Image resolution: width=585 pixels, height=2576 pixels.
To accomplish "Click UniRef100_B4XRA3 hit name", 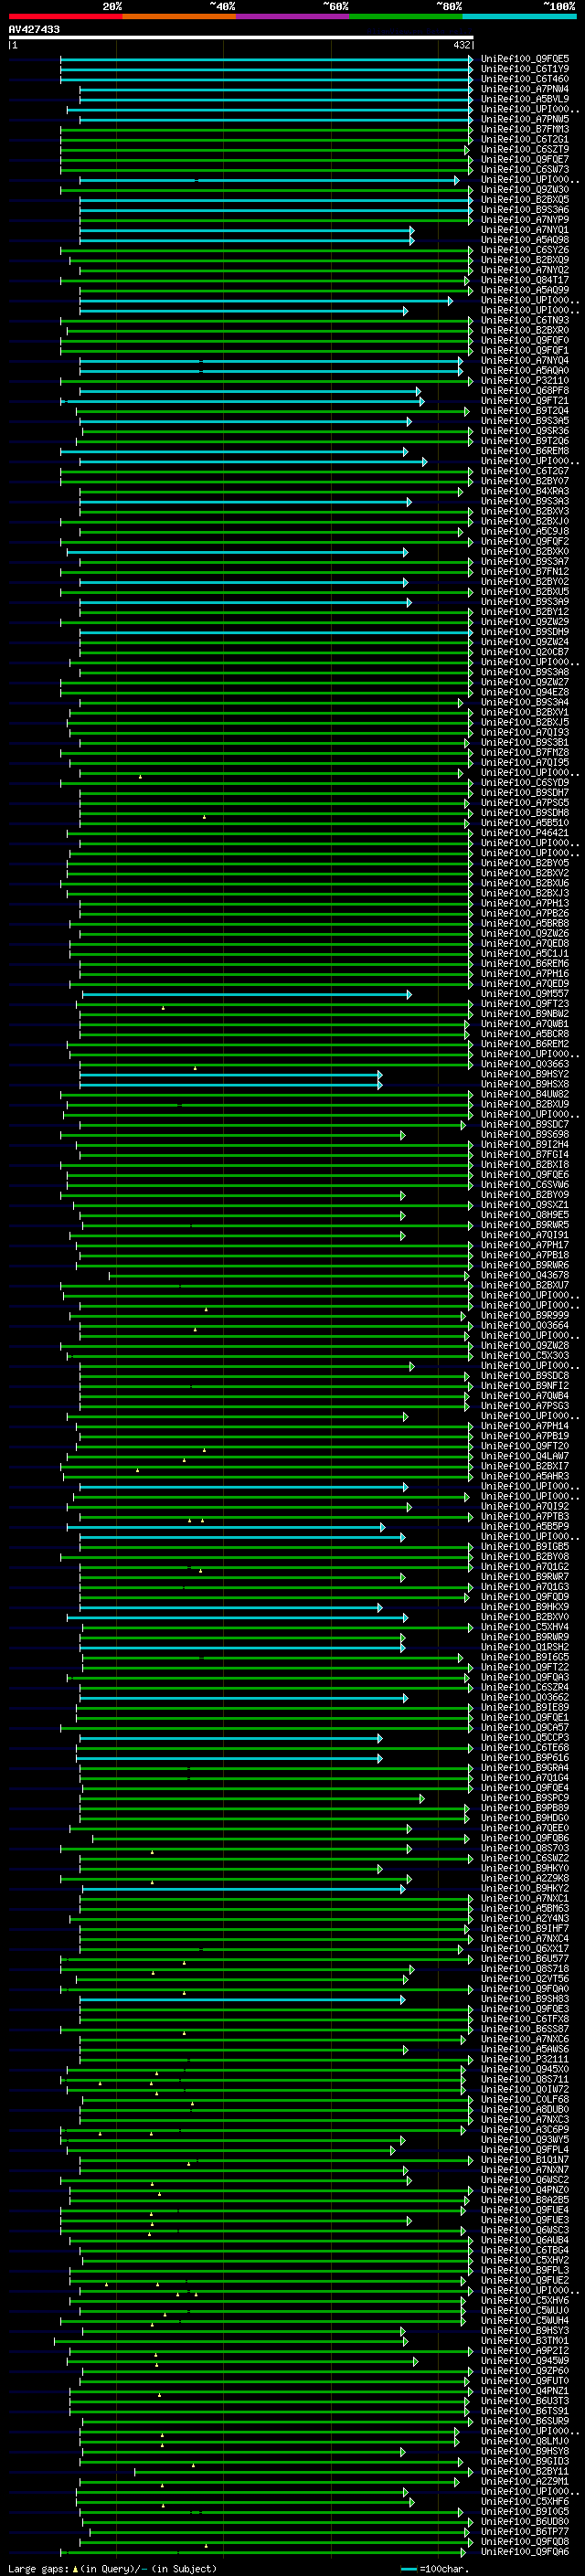I will click(x=525, y=491).
